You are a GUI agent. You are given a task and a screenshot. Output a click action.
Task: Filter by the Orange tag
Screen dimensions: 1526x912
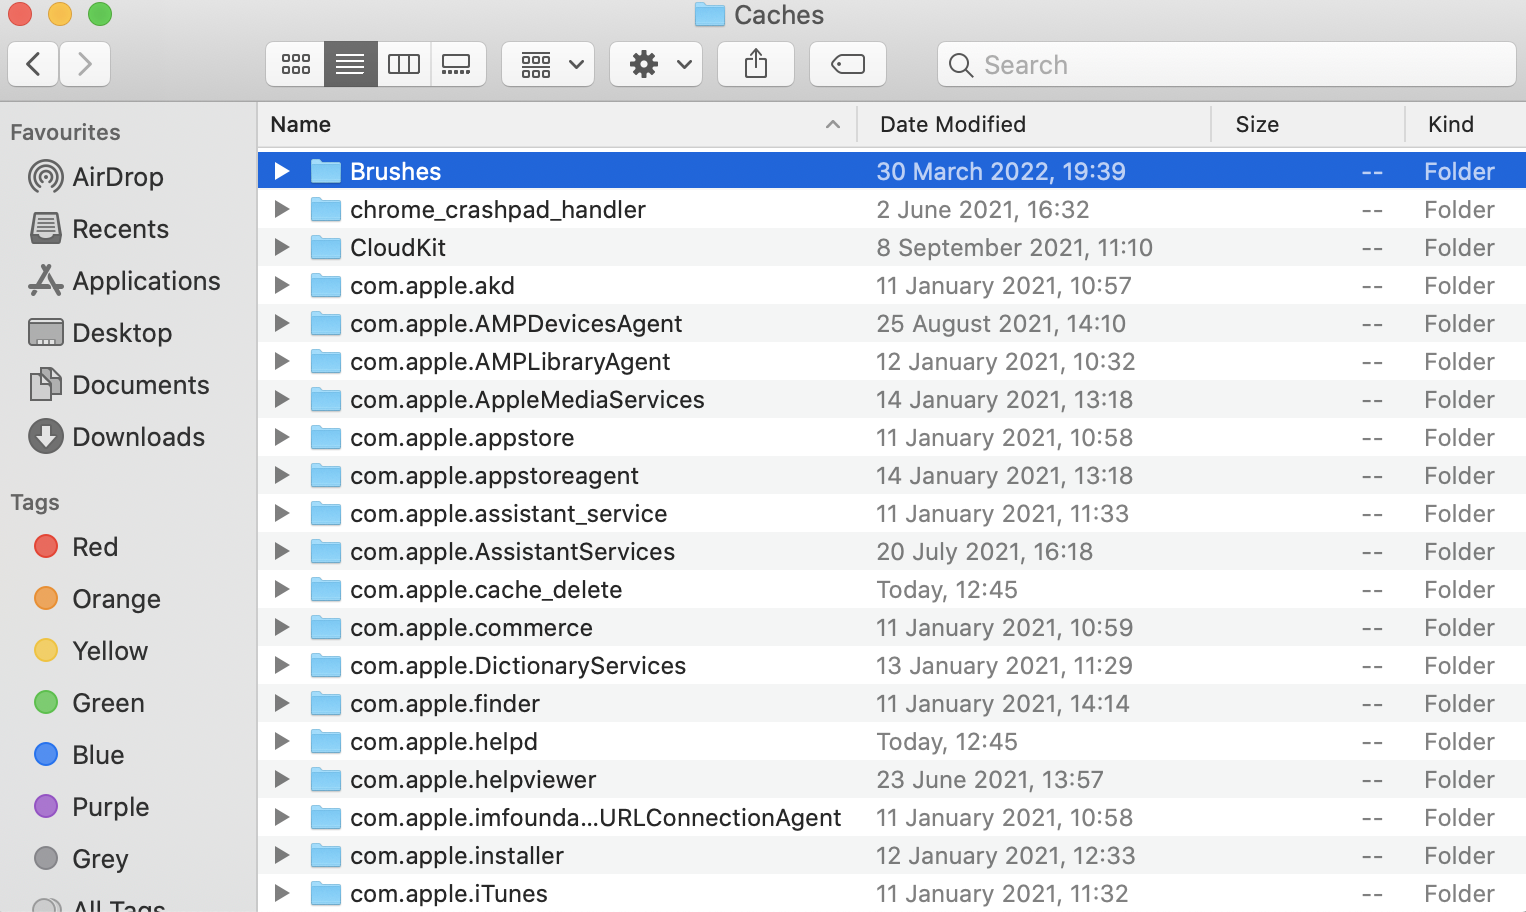pos(97,599)
